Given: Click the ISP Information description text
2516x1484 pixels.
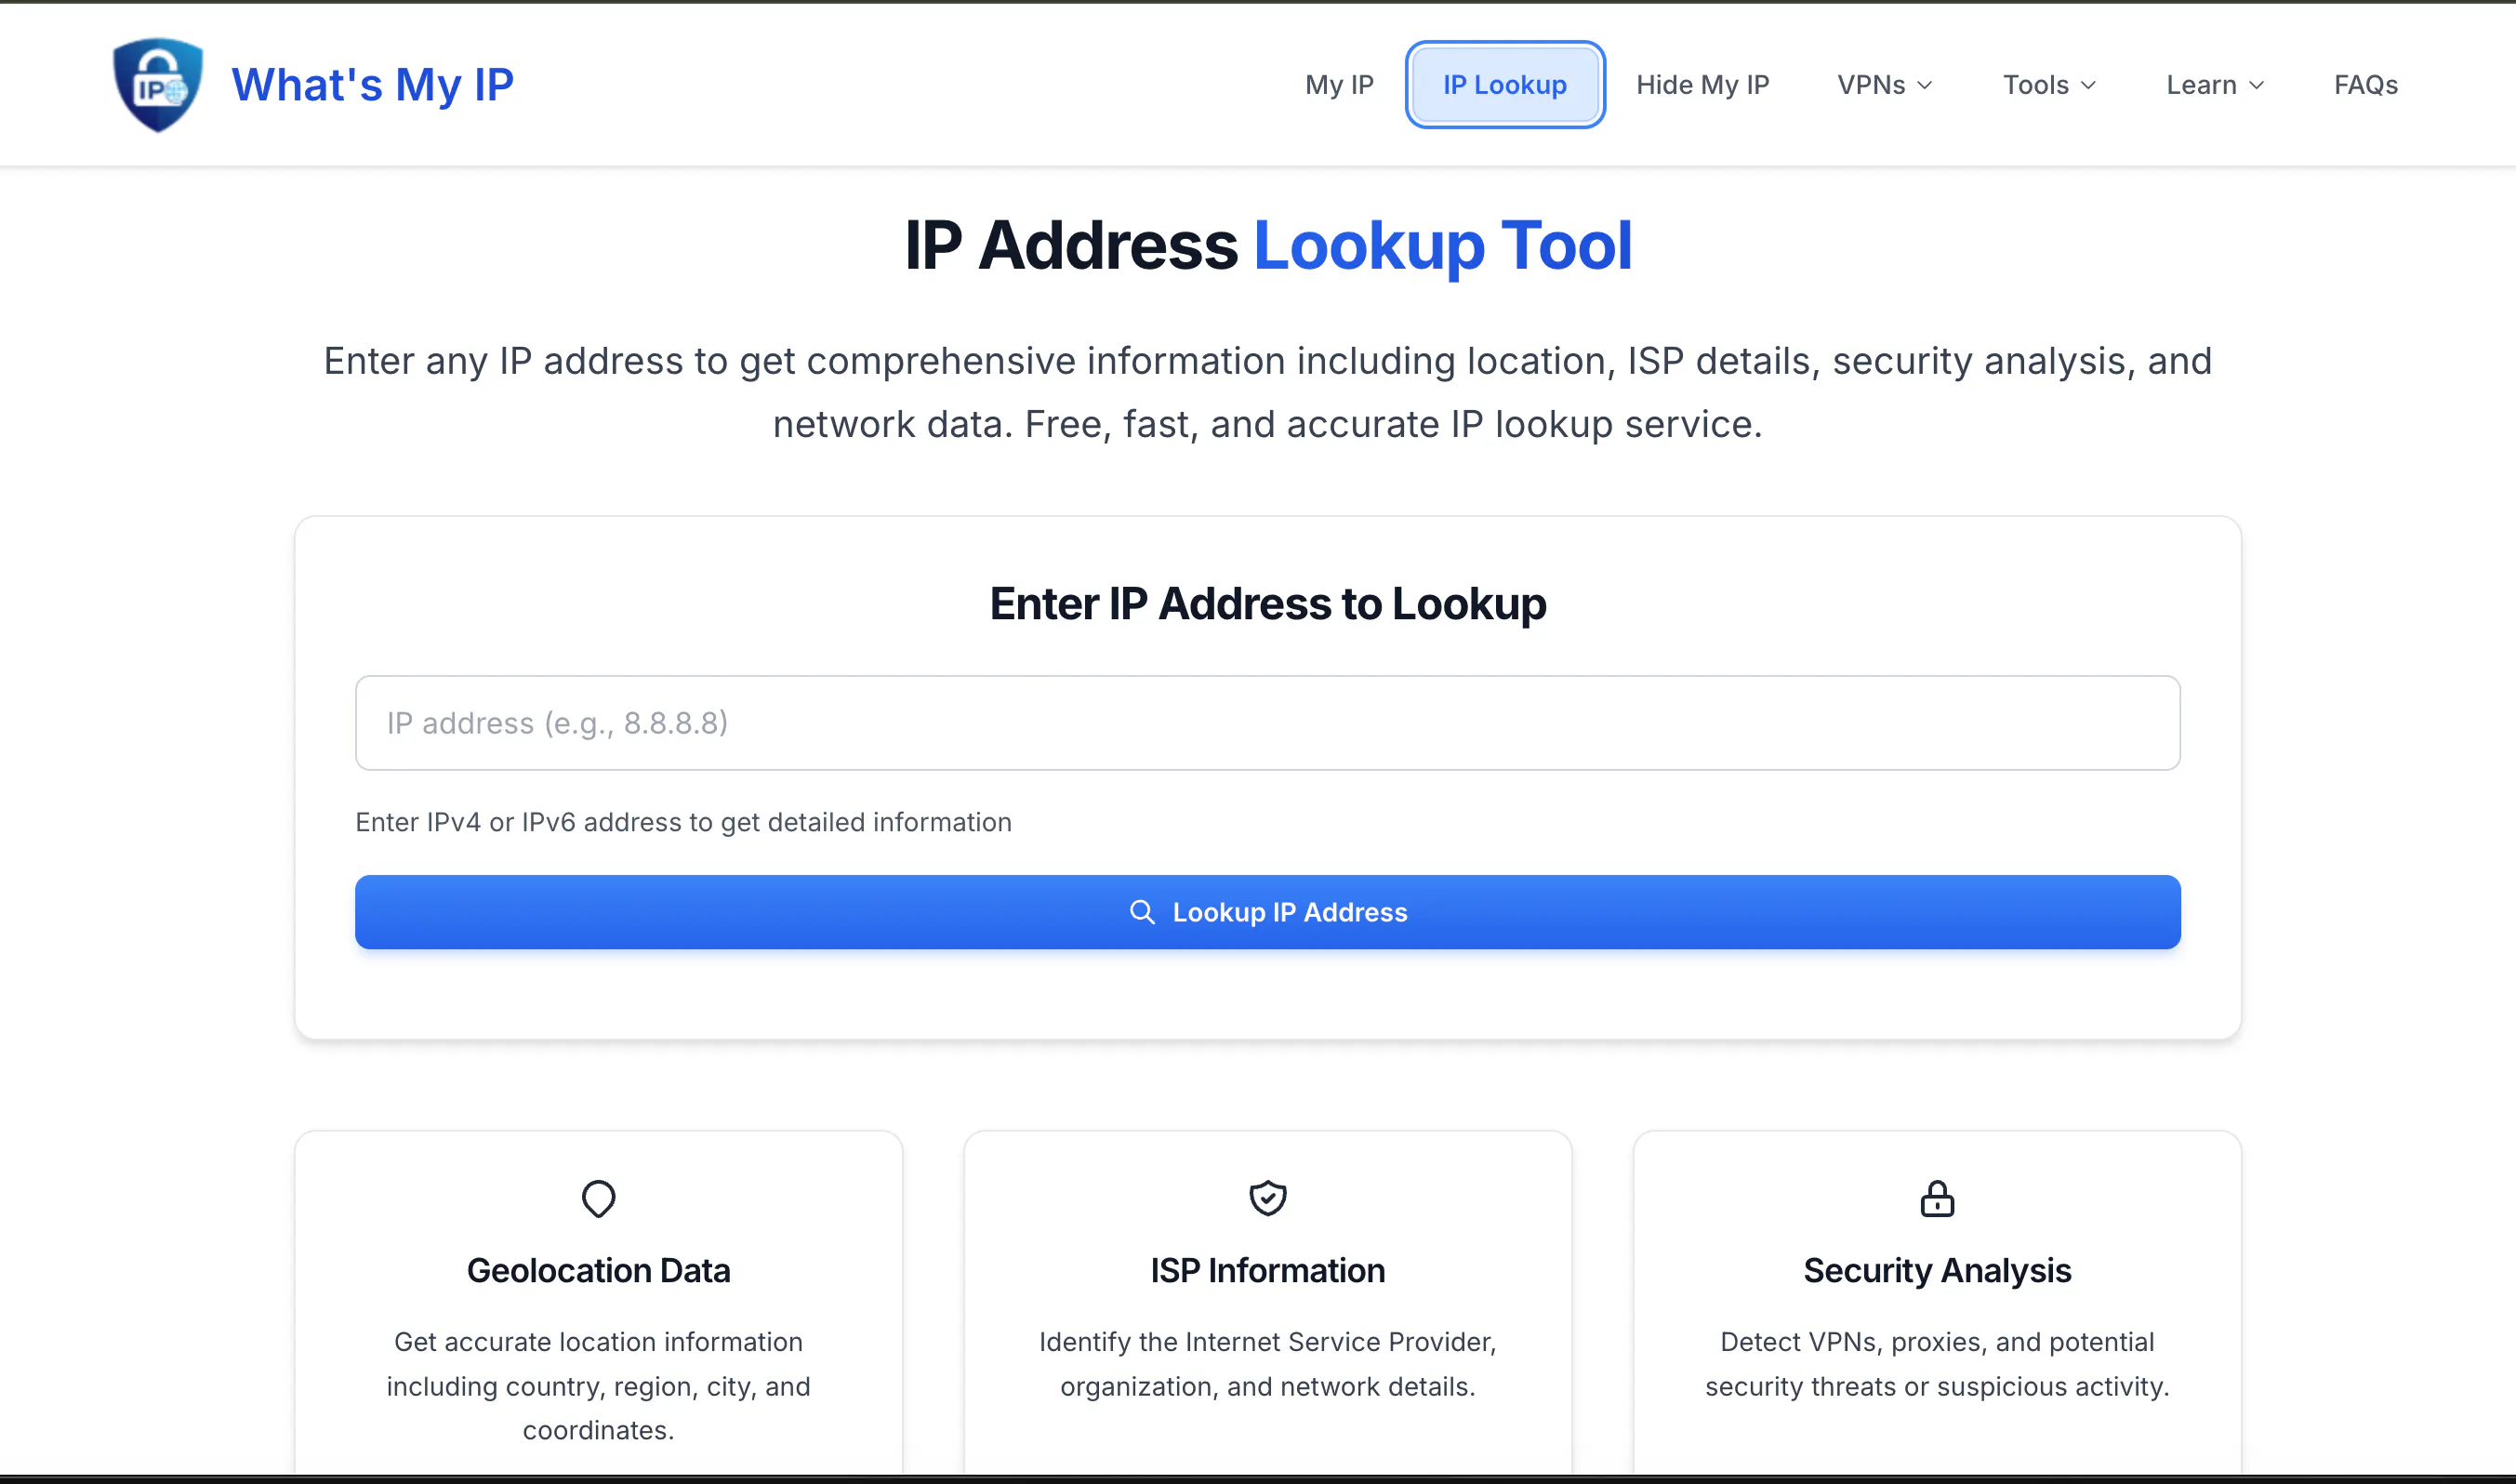Looking at the screenshot, I should (1267, 1364).
